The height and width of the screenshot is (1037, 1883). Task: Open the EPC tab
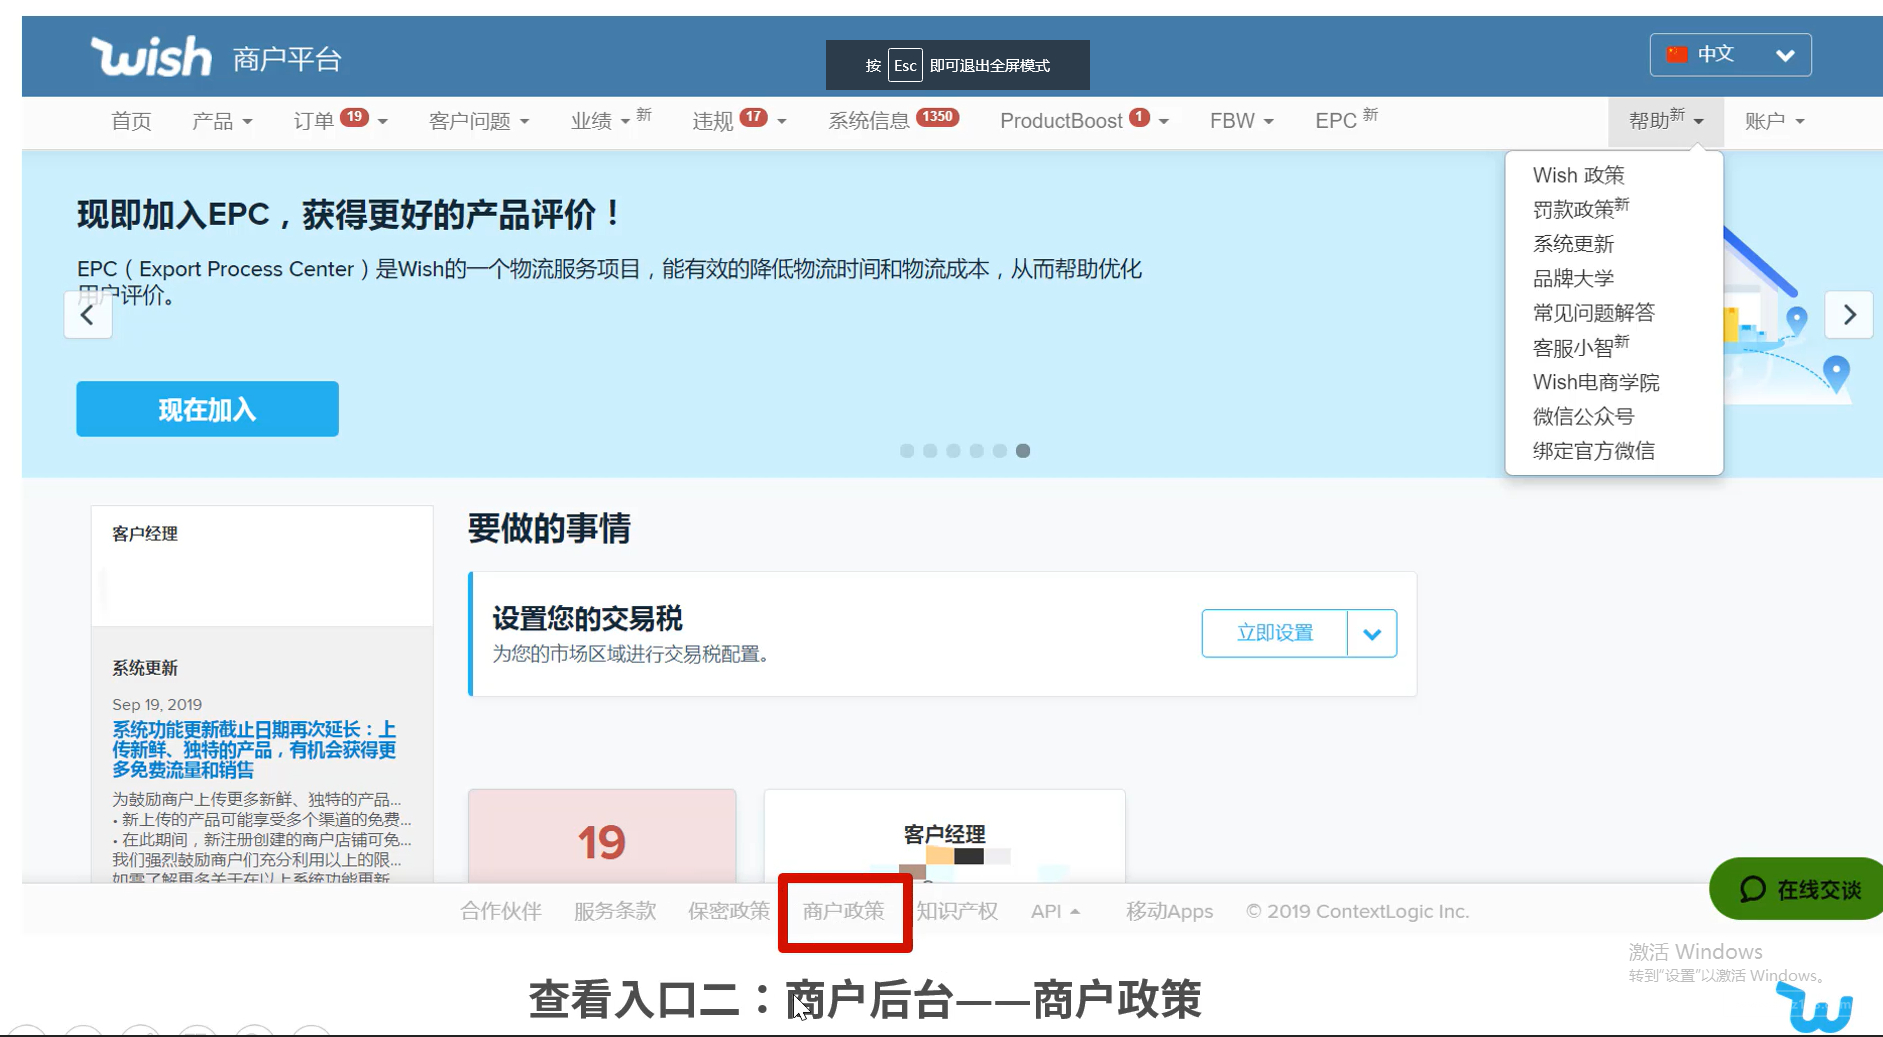1346,120
